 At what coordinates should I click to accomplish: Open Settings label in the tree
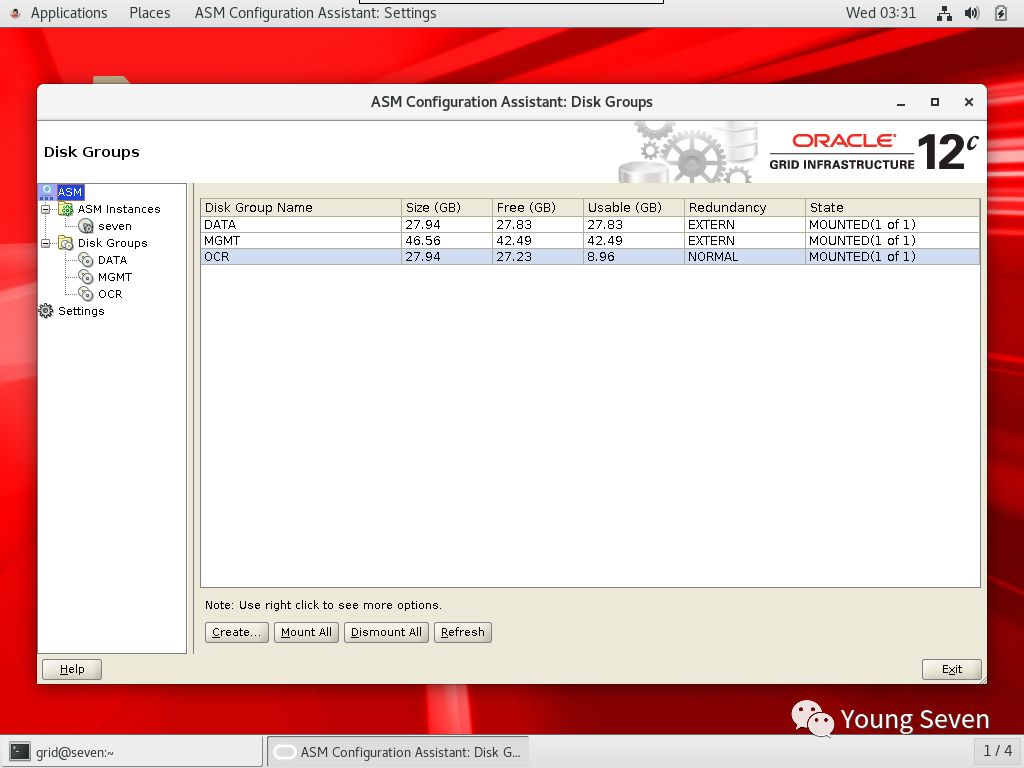[81, 311]
